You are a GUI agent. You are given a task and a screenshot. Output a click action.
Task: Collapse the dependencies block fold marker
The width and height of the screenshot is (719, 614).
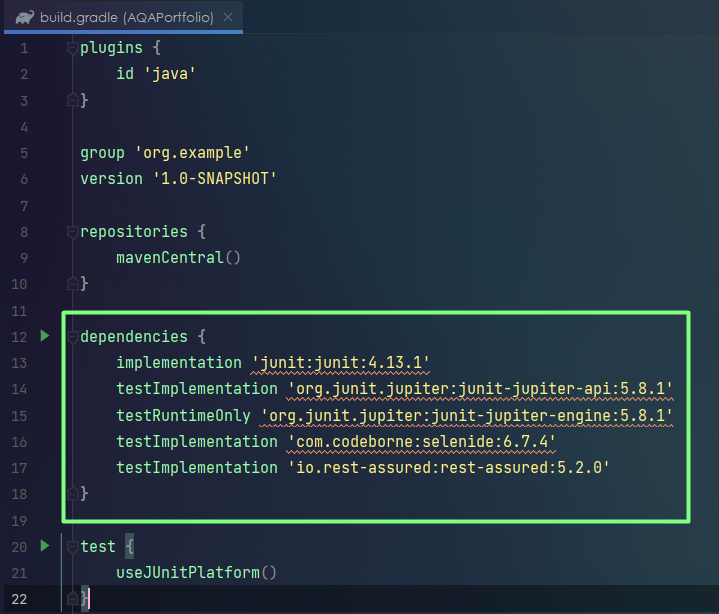click(x=72, y=337)
